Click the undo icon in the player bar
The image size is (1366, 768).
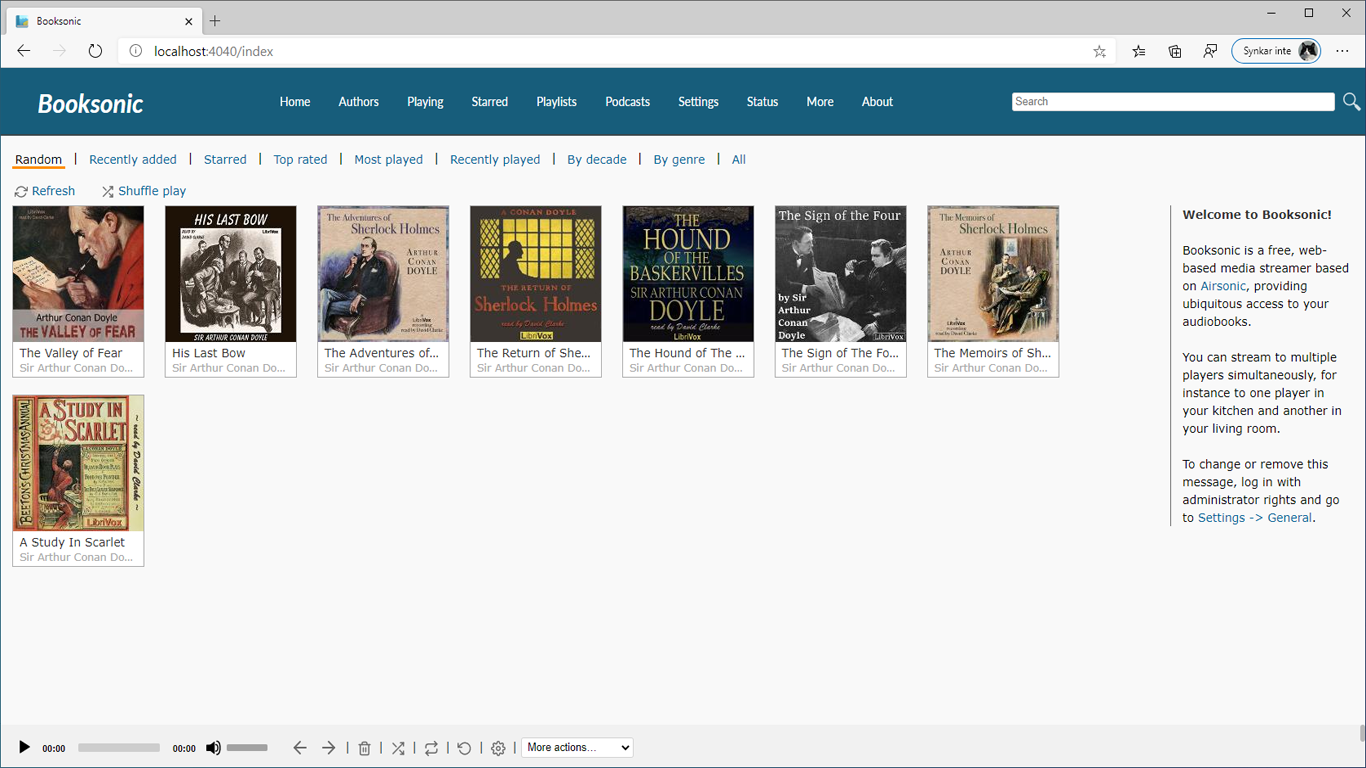pyautogui.click(x=464, y=748)
